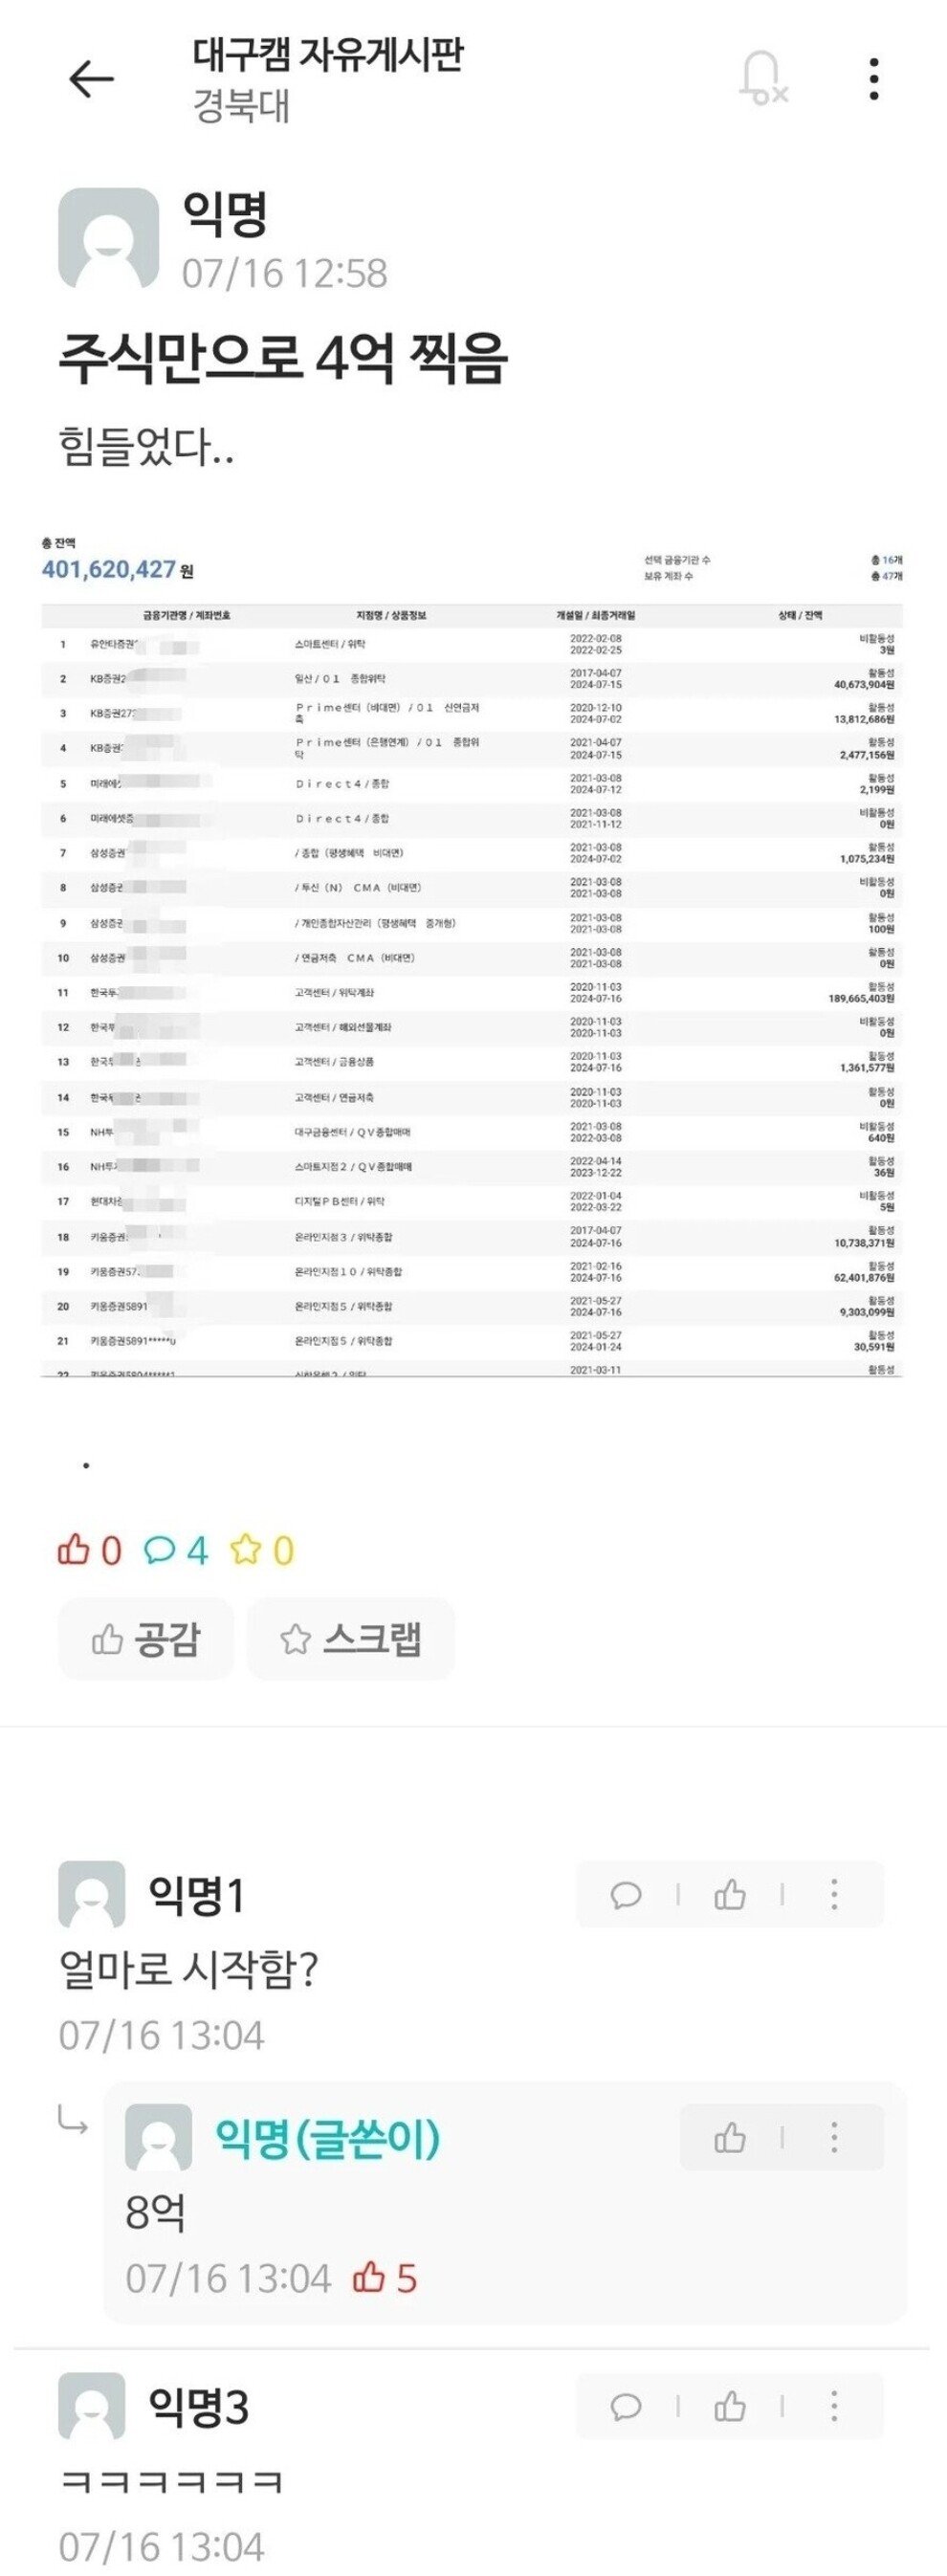The height and width of the screenshot is (2576, 947).
Task: Open more options on 익명(글쓴이) reply
Action: [834, 2138]
